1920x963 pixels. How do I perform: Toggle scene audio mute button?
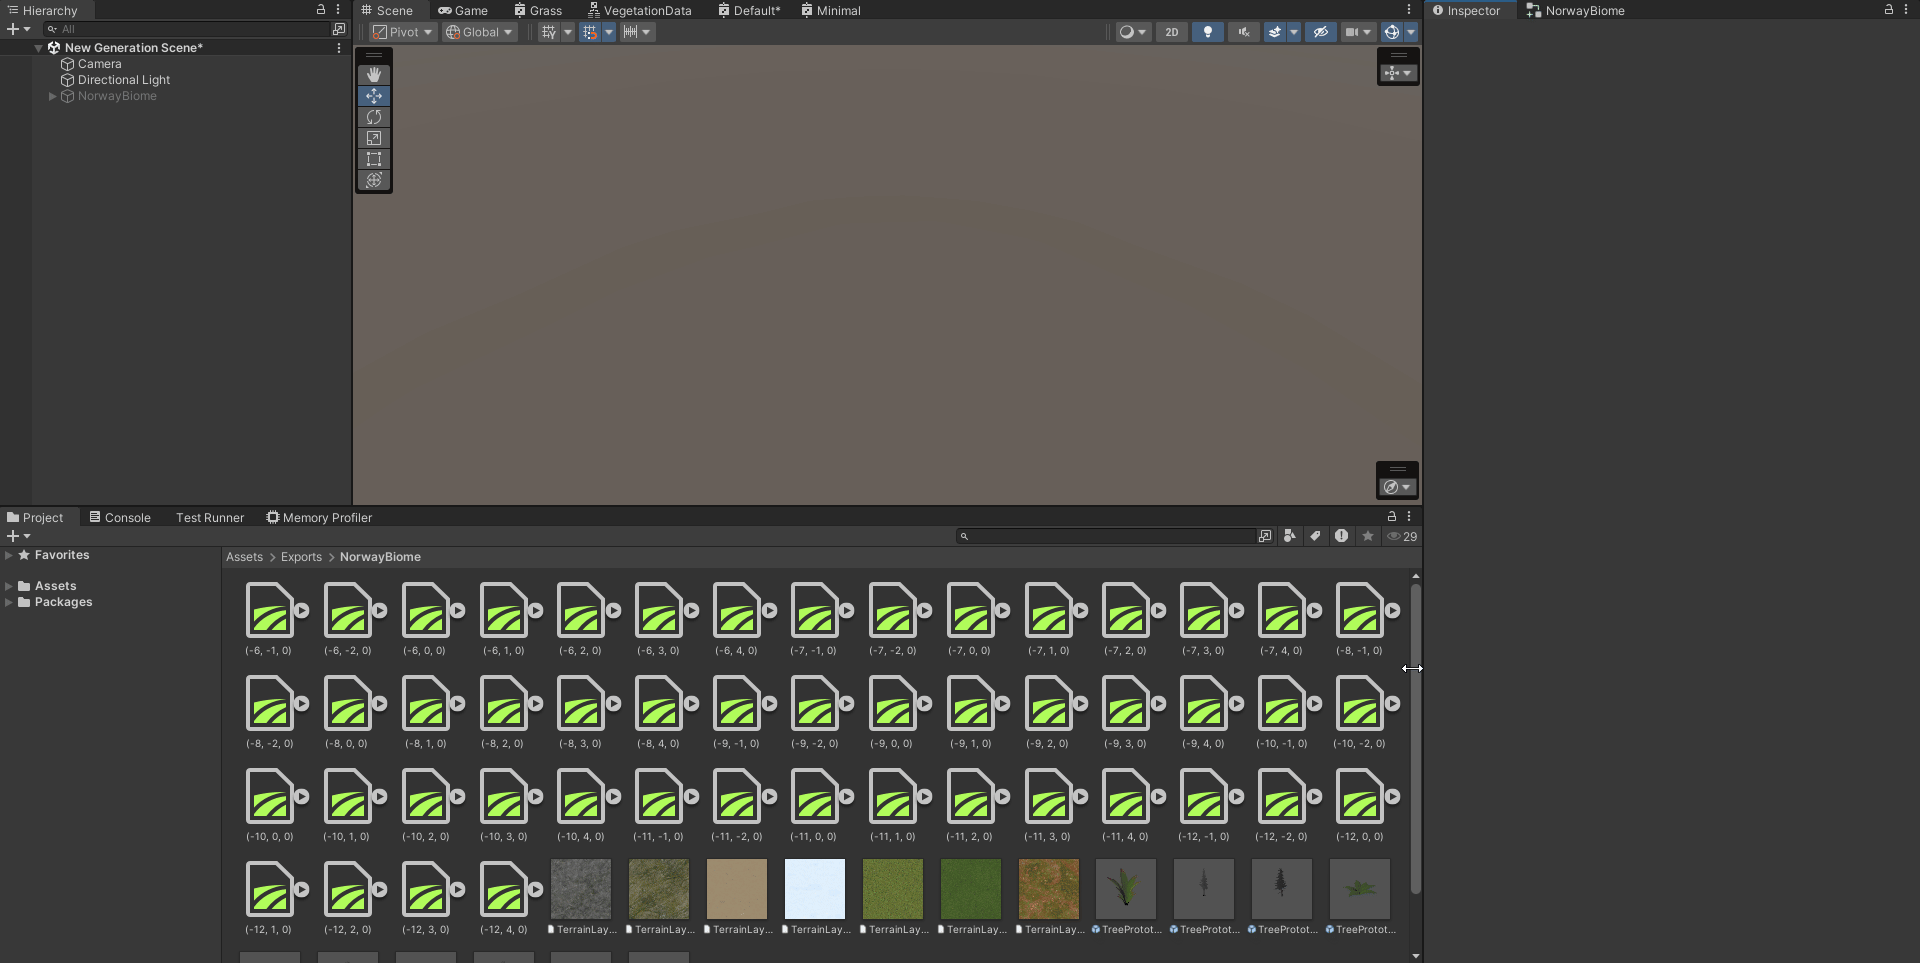pyautogui.click(x=1243, y=32)
